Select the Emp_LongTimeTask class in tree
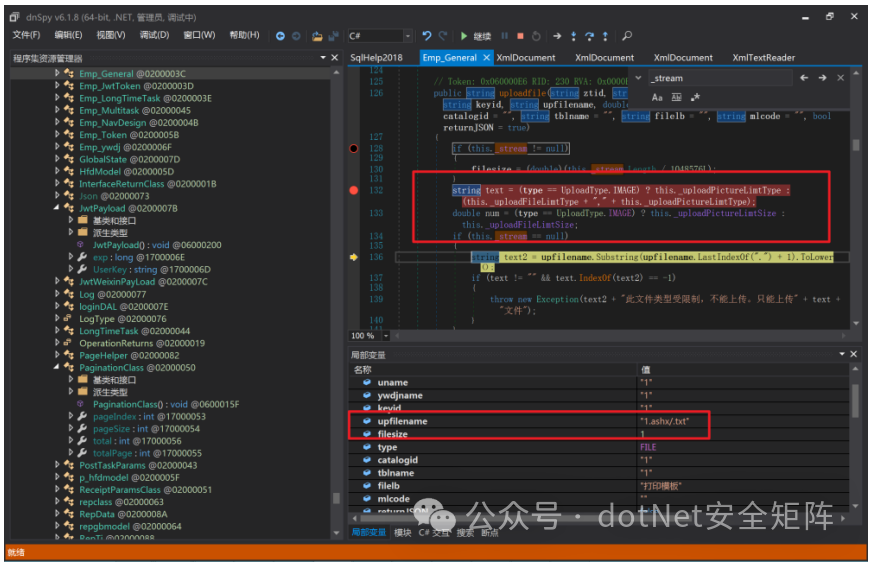The width and height of the screenshot is (871, 562). coord(145,98)
